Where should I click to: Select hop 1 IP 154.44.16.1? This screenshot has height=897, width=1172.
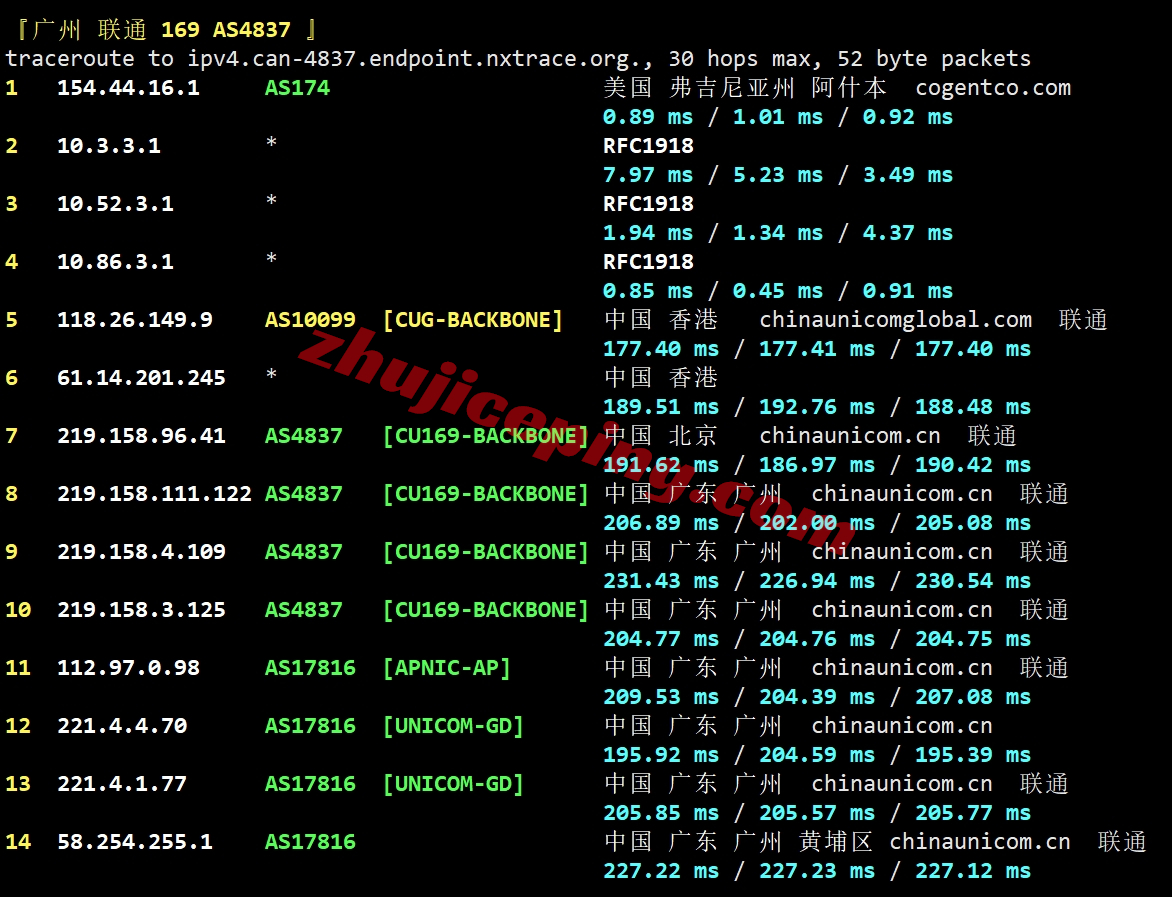coord(129,88)
